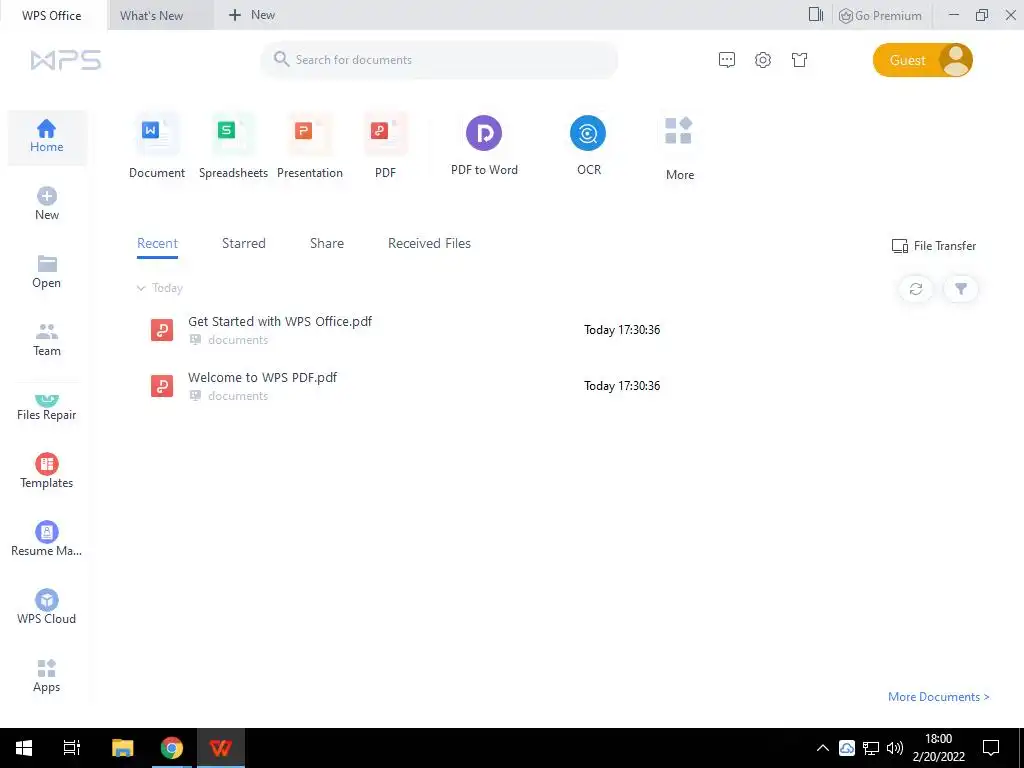Open the Open folder sidebar item

pyautogui.click(x=46, y=272)
